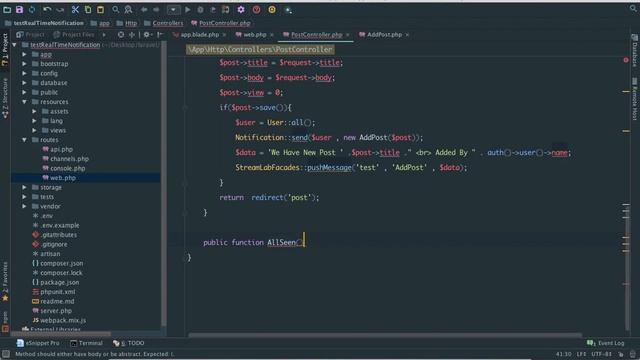Expand the config folder
Viewport: 640px width, 360px height.
(24, 73)
